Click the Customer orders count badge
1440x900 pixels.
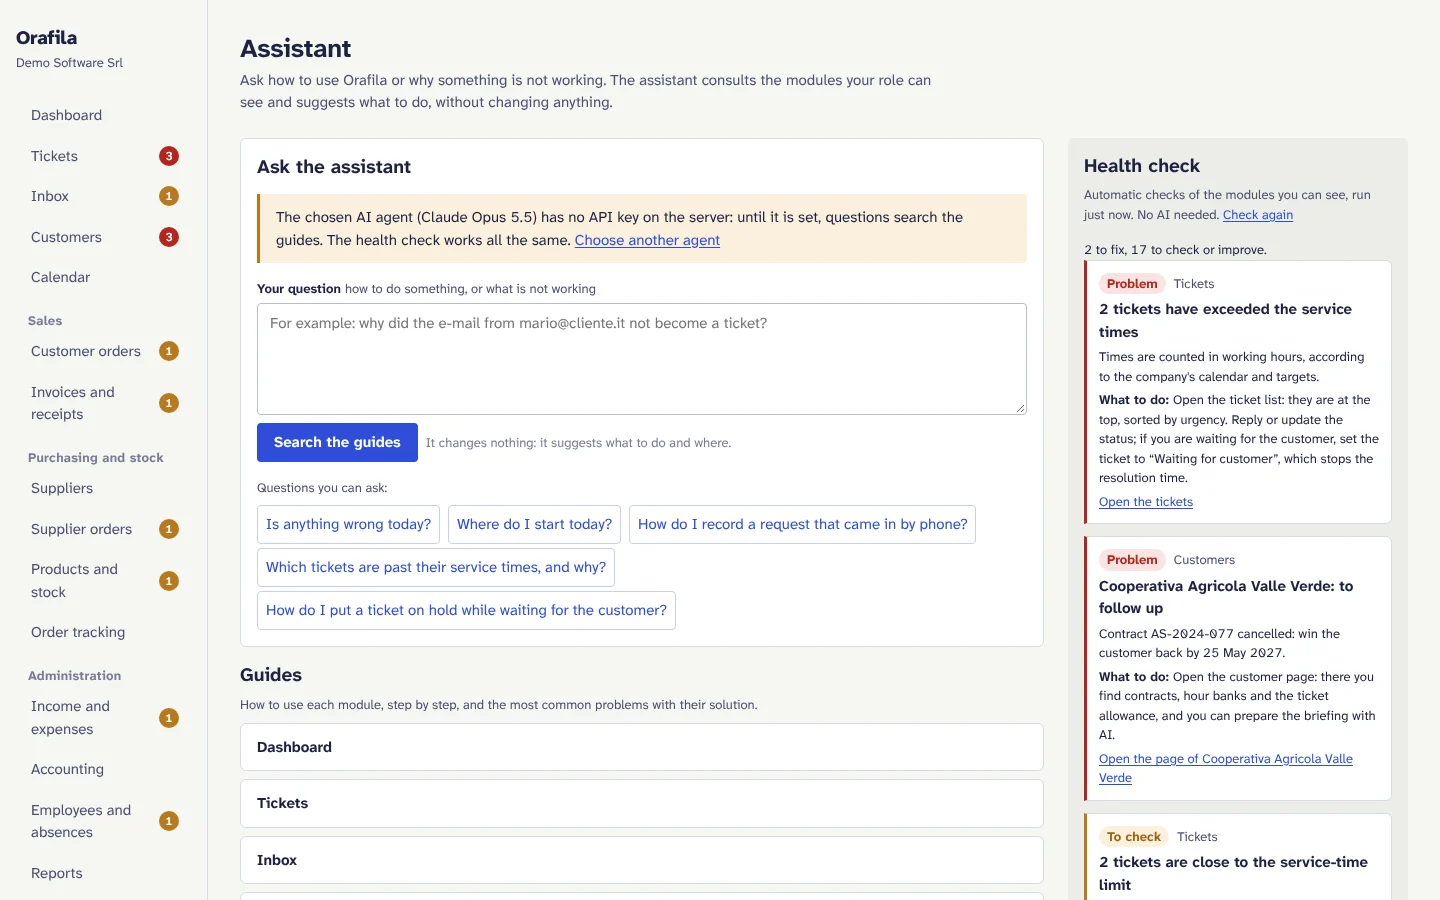[x=169, y=351]
